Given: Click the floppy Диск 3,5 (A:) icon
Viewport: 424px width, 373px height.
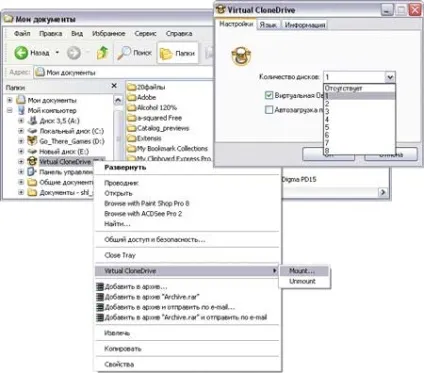Looking at the screenshot, I should click(32, 121).
